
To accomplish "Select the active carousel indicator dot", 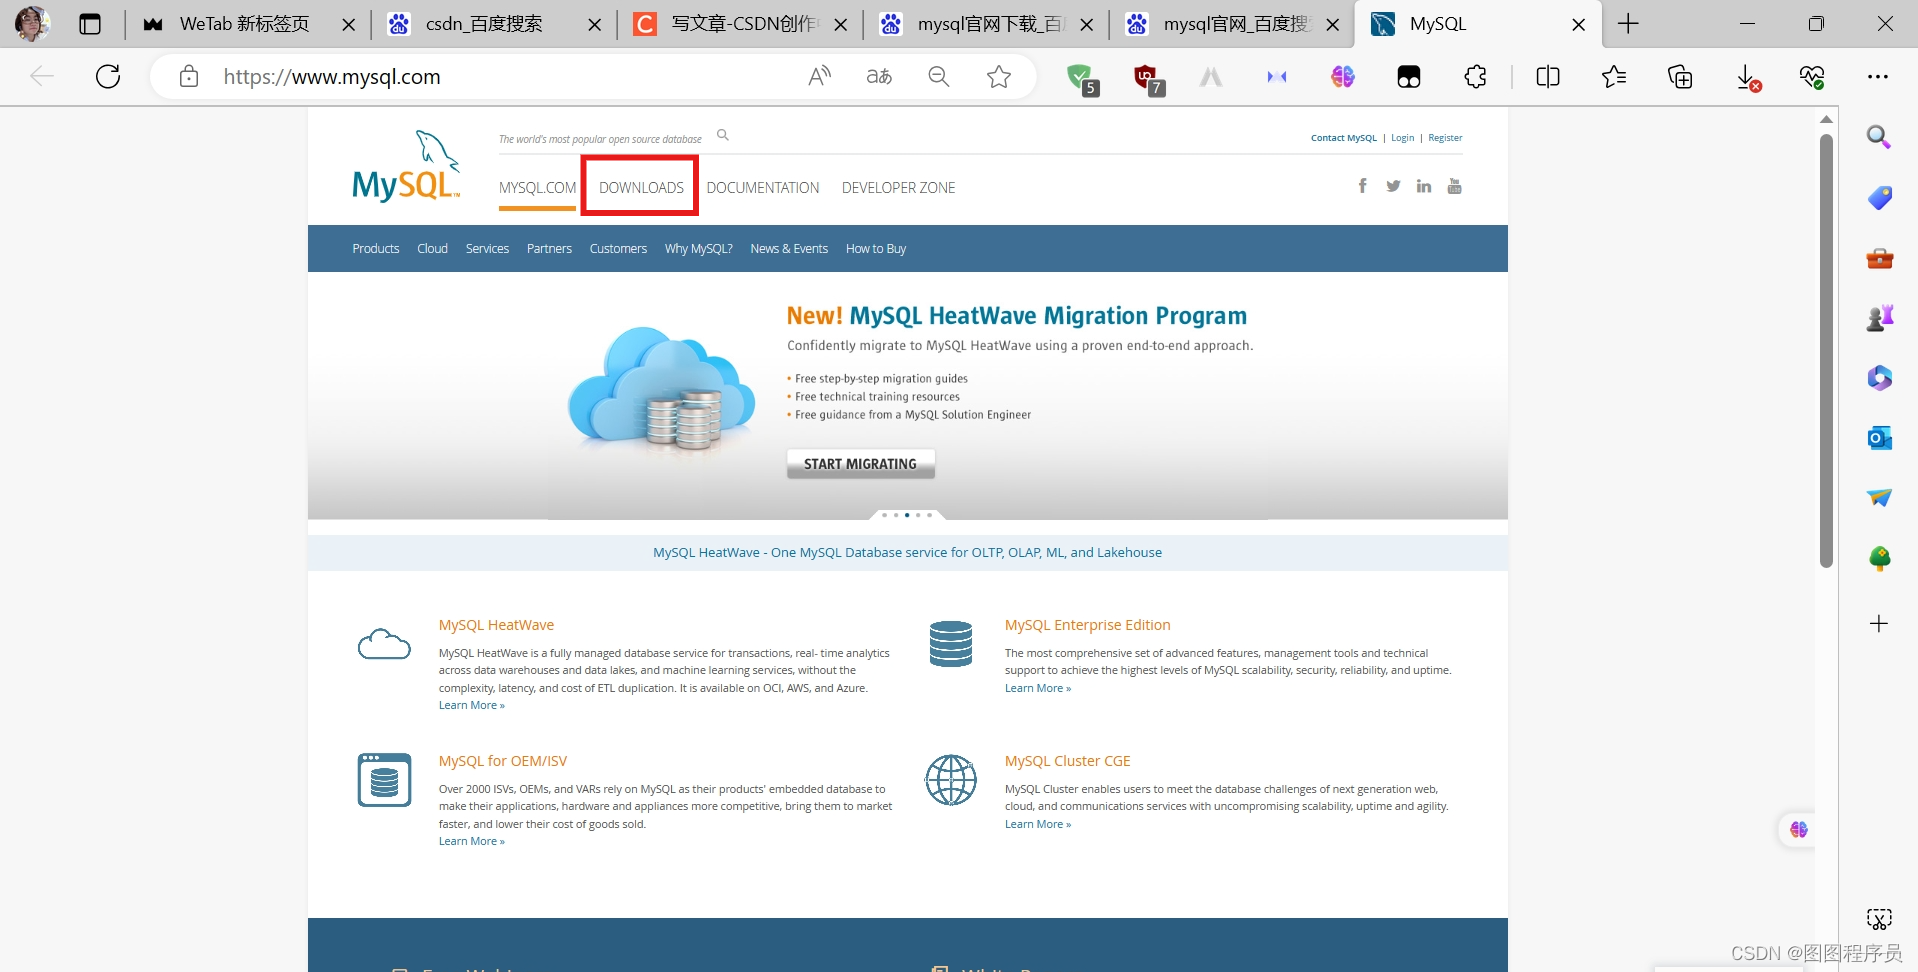I will [x=907, y=515].
